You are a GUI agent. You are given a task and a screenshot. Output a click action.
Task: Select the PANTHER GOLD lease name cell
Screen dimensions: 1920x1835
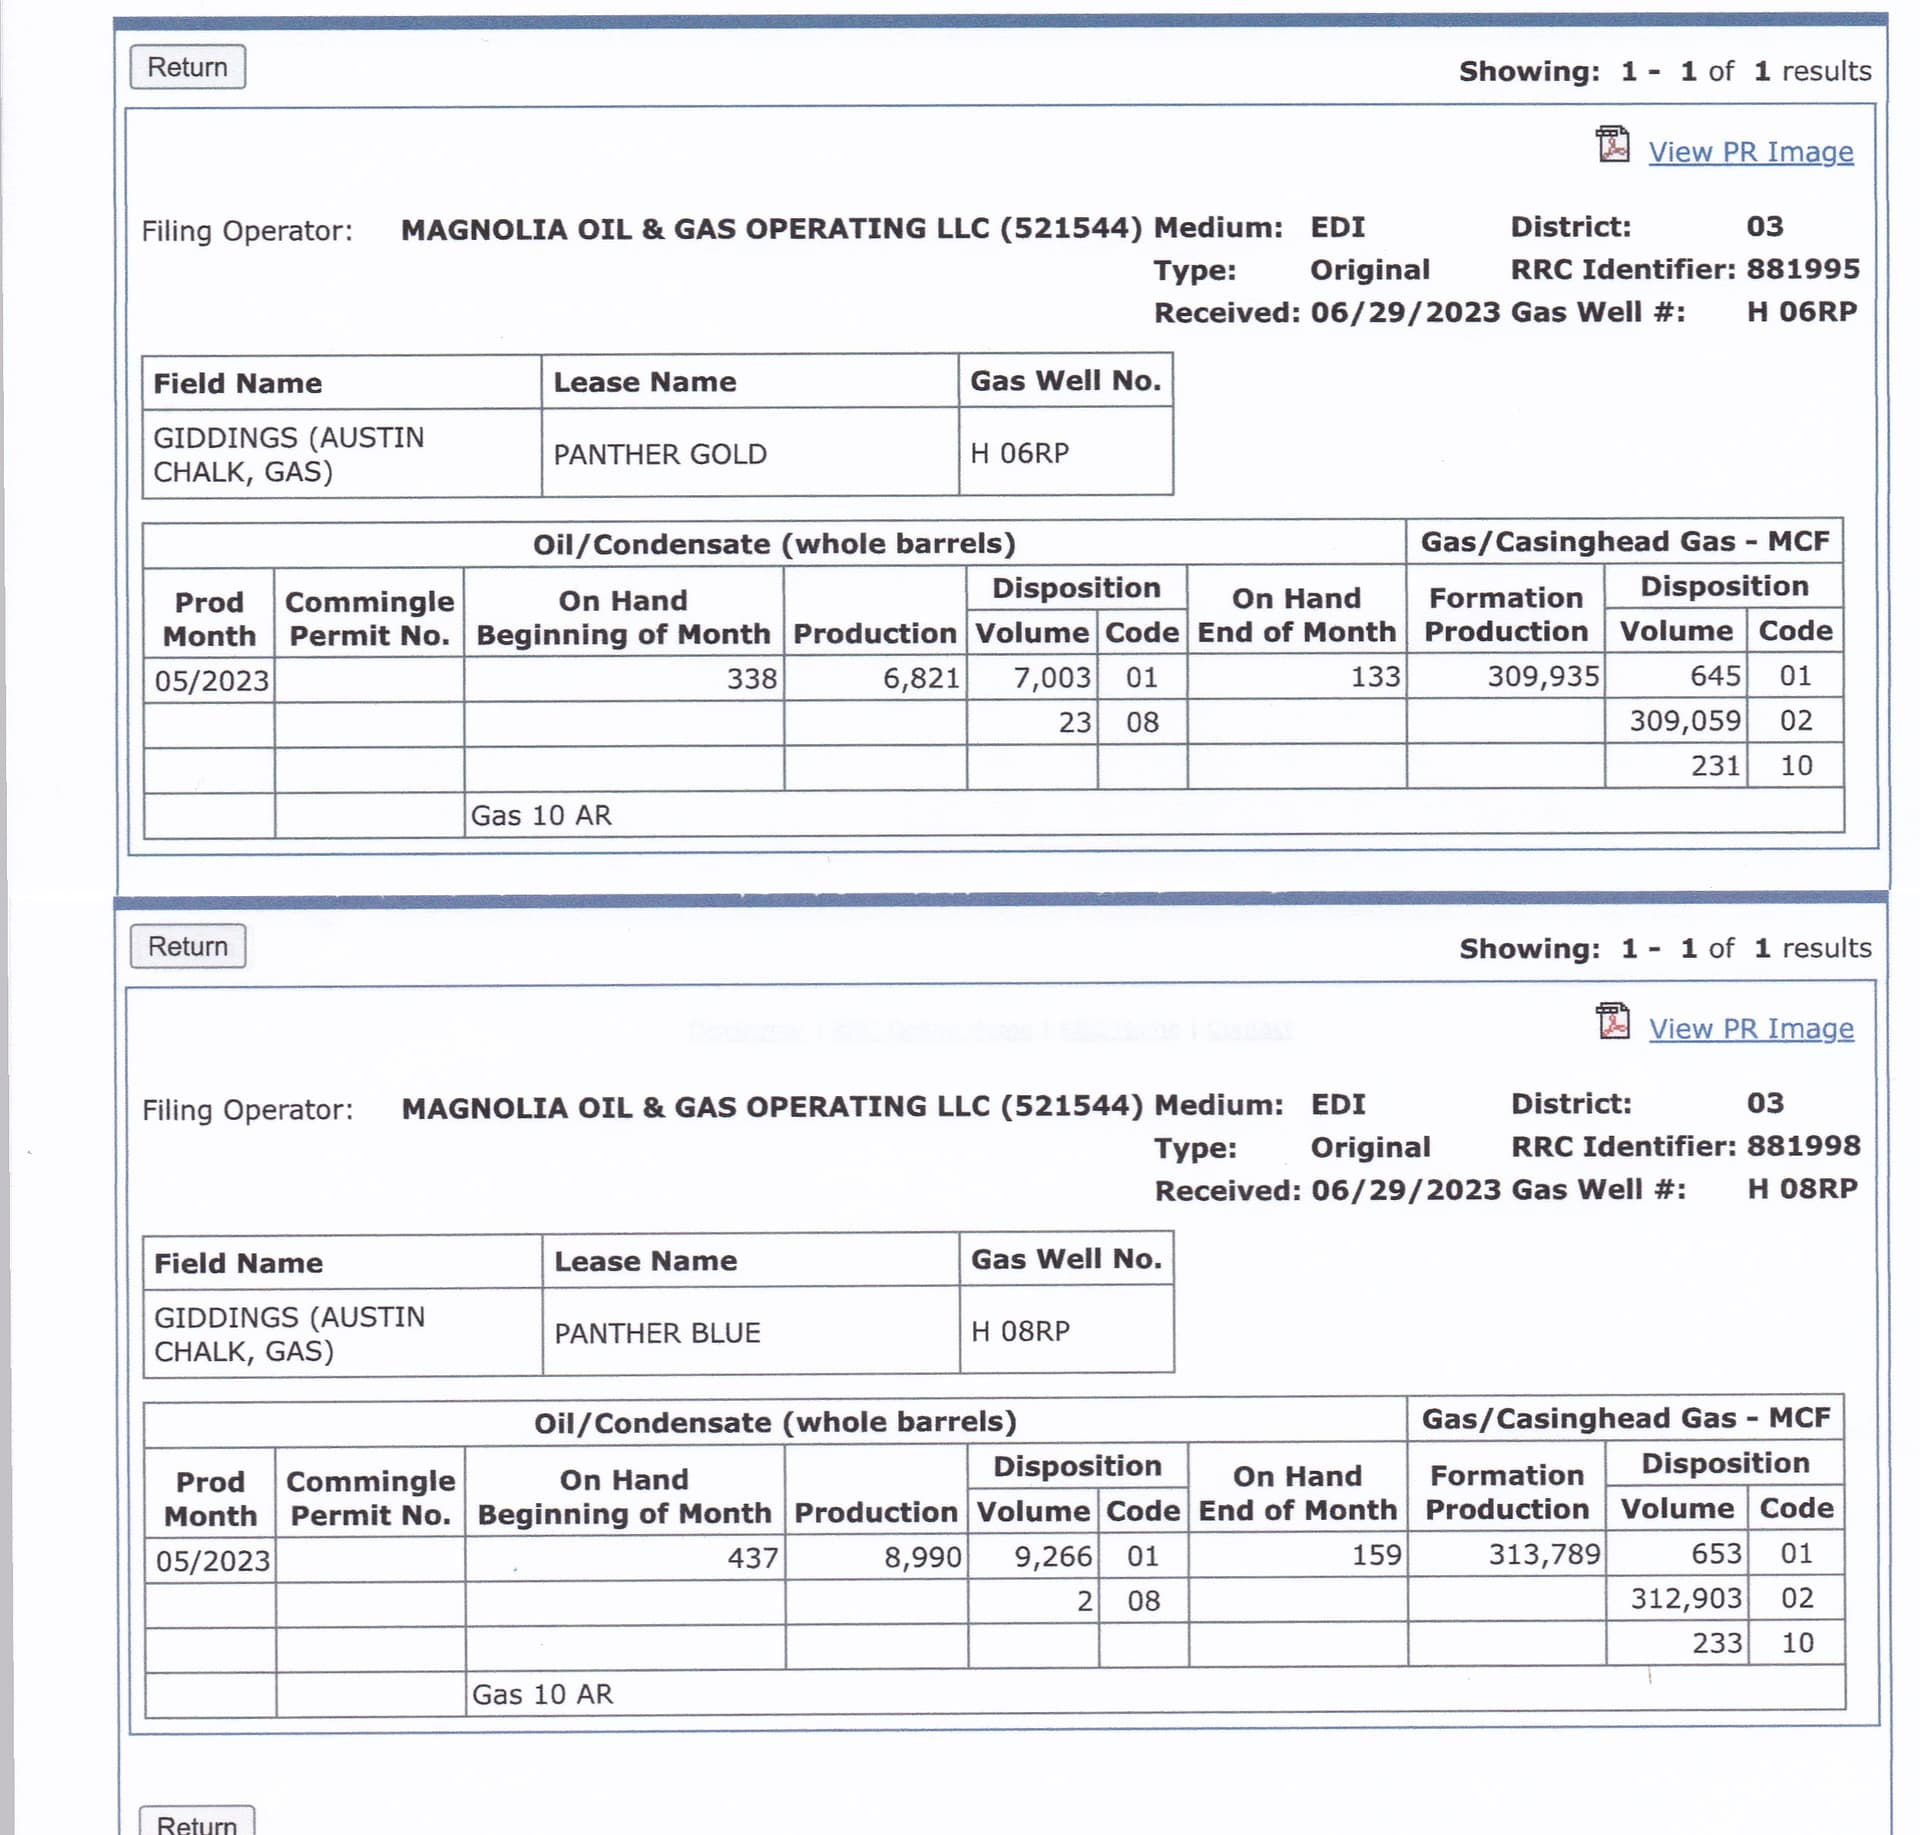750,453
